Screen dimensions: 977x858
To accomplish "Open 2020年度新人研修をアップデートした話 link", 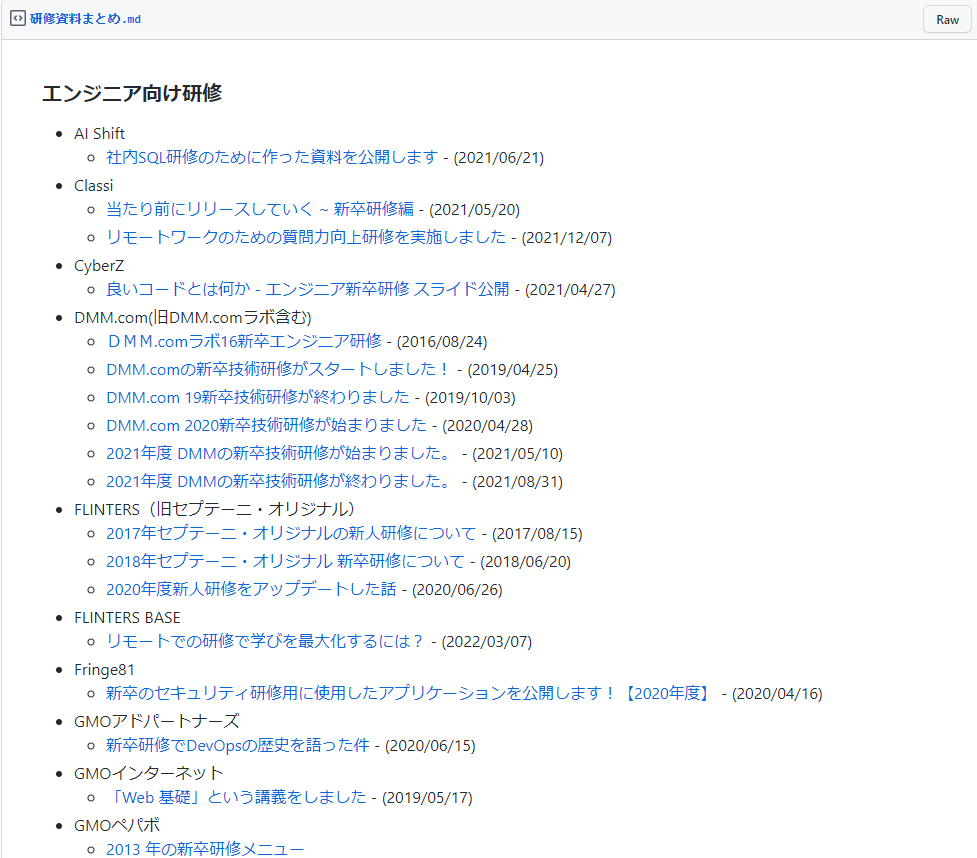I will 251,589.
